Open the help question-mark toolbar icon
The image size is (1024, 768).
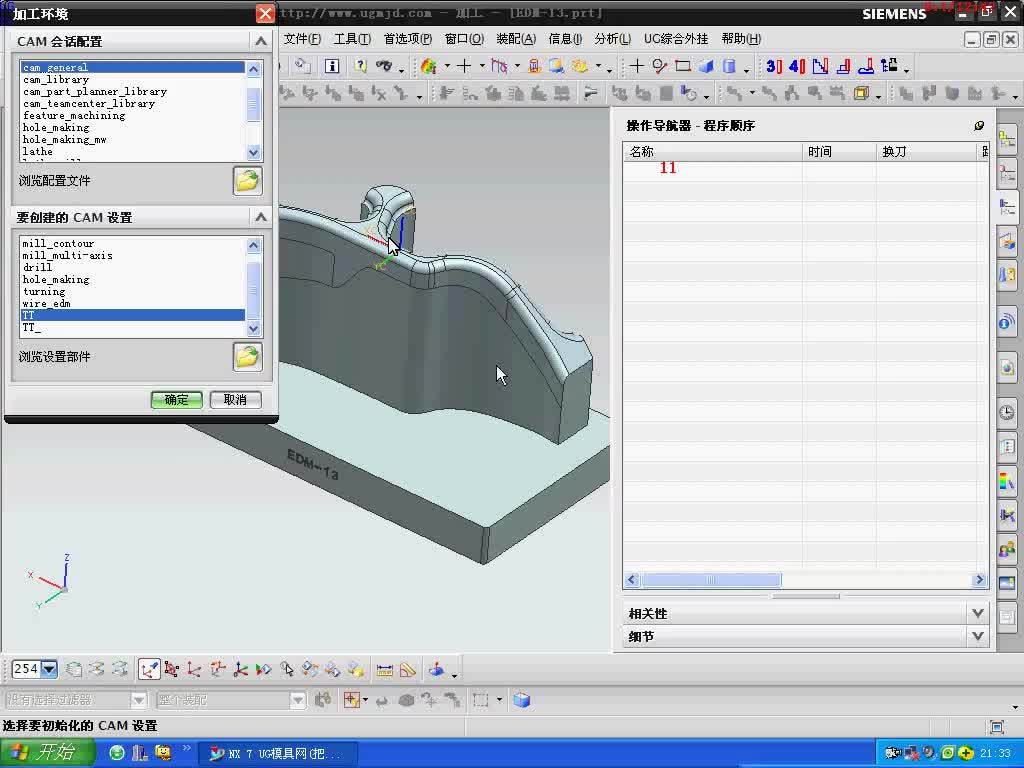tap(360, 66)
